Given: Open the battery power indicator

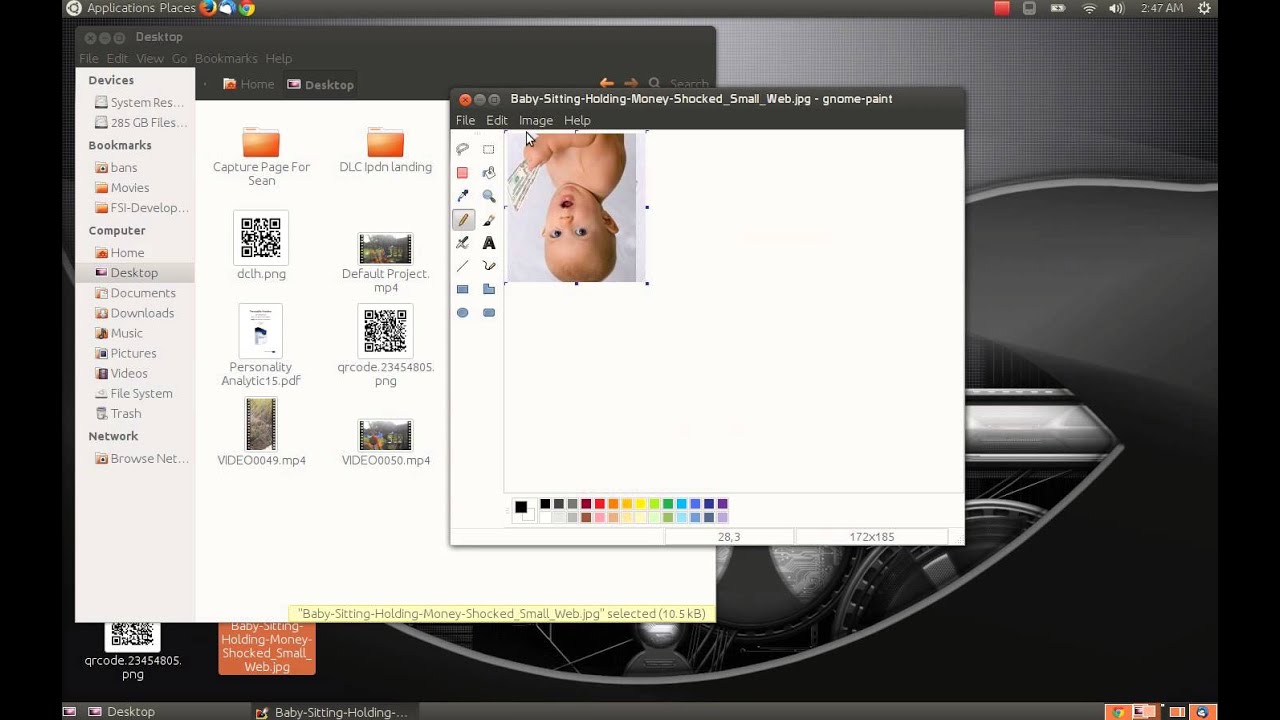Looking at the screenshot, I should point(1058,8).
